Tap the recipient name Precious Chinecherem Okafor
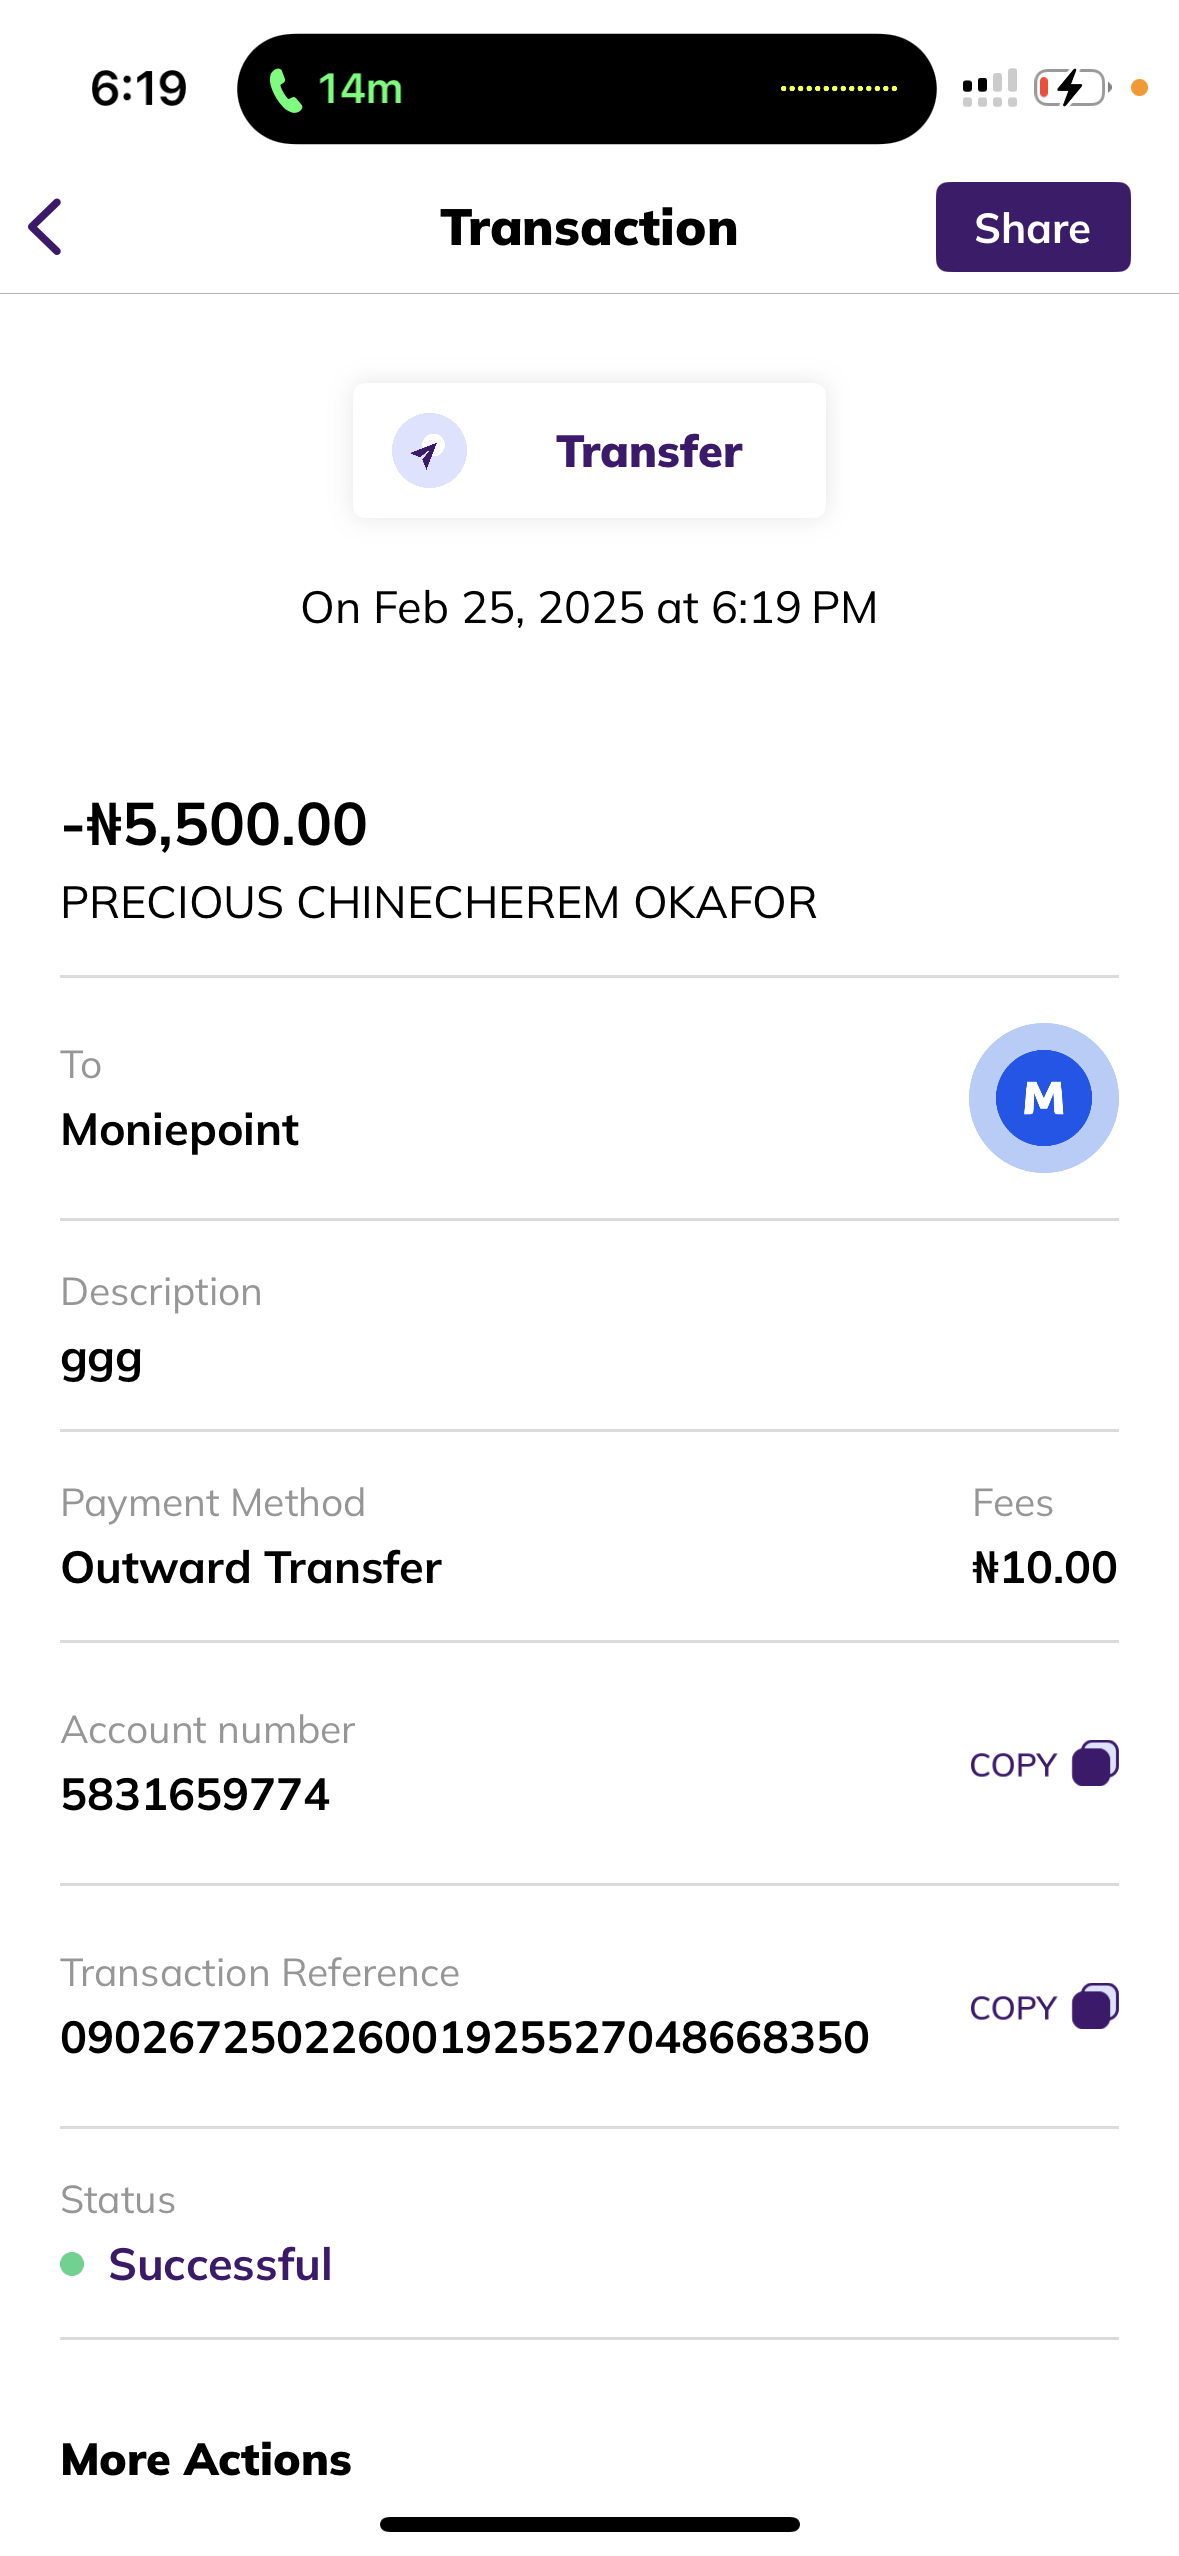The height and width of the screenshot is (2556, 1179). pos(439,903)
